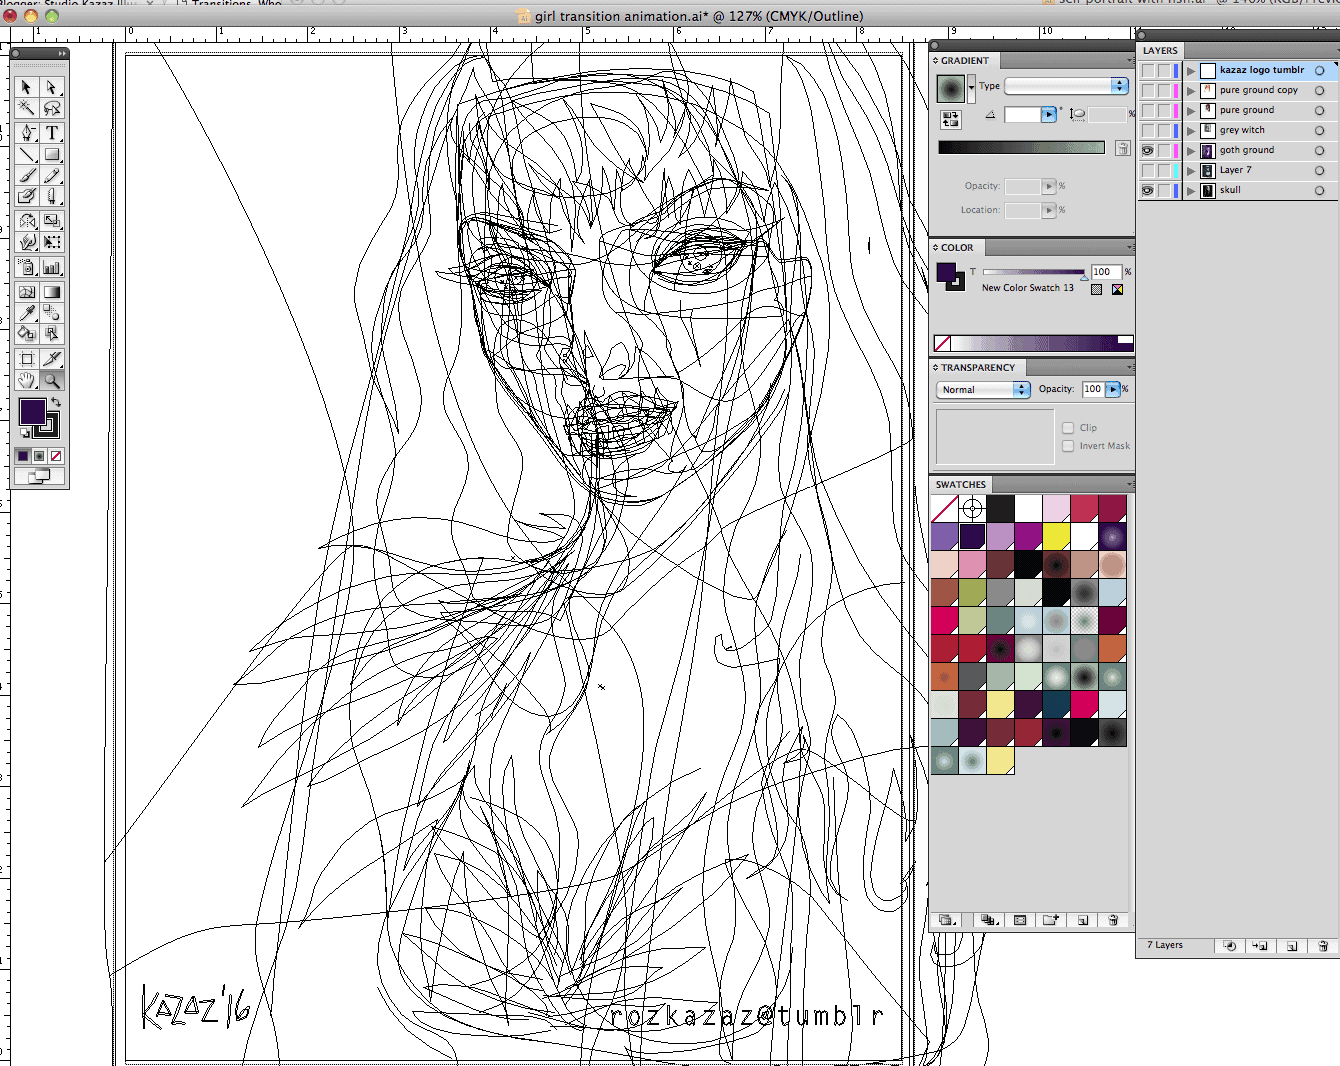Select the Type tool
The image size is (1340, 1066).
[52, 132]
